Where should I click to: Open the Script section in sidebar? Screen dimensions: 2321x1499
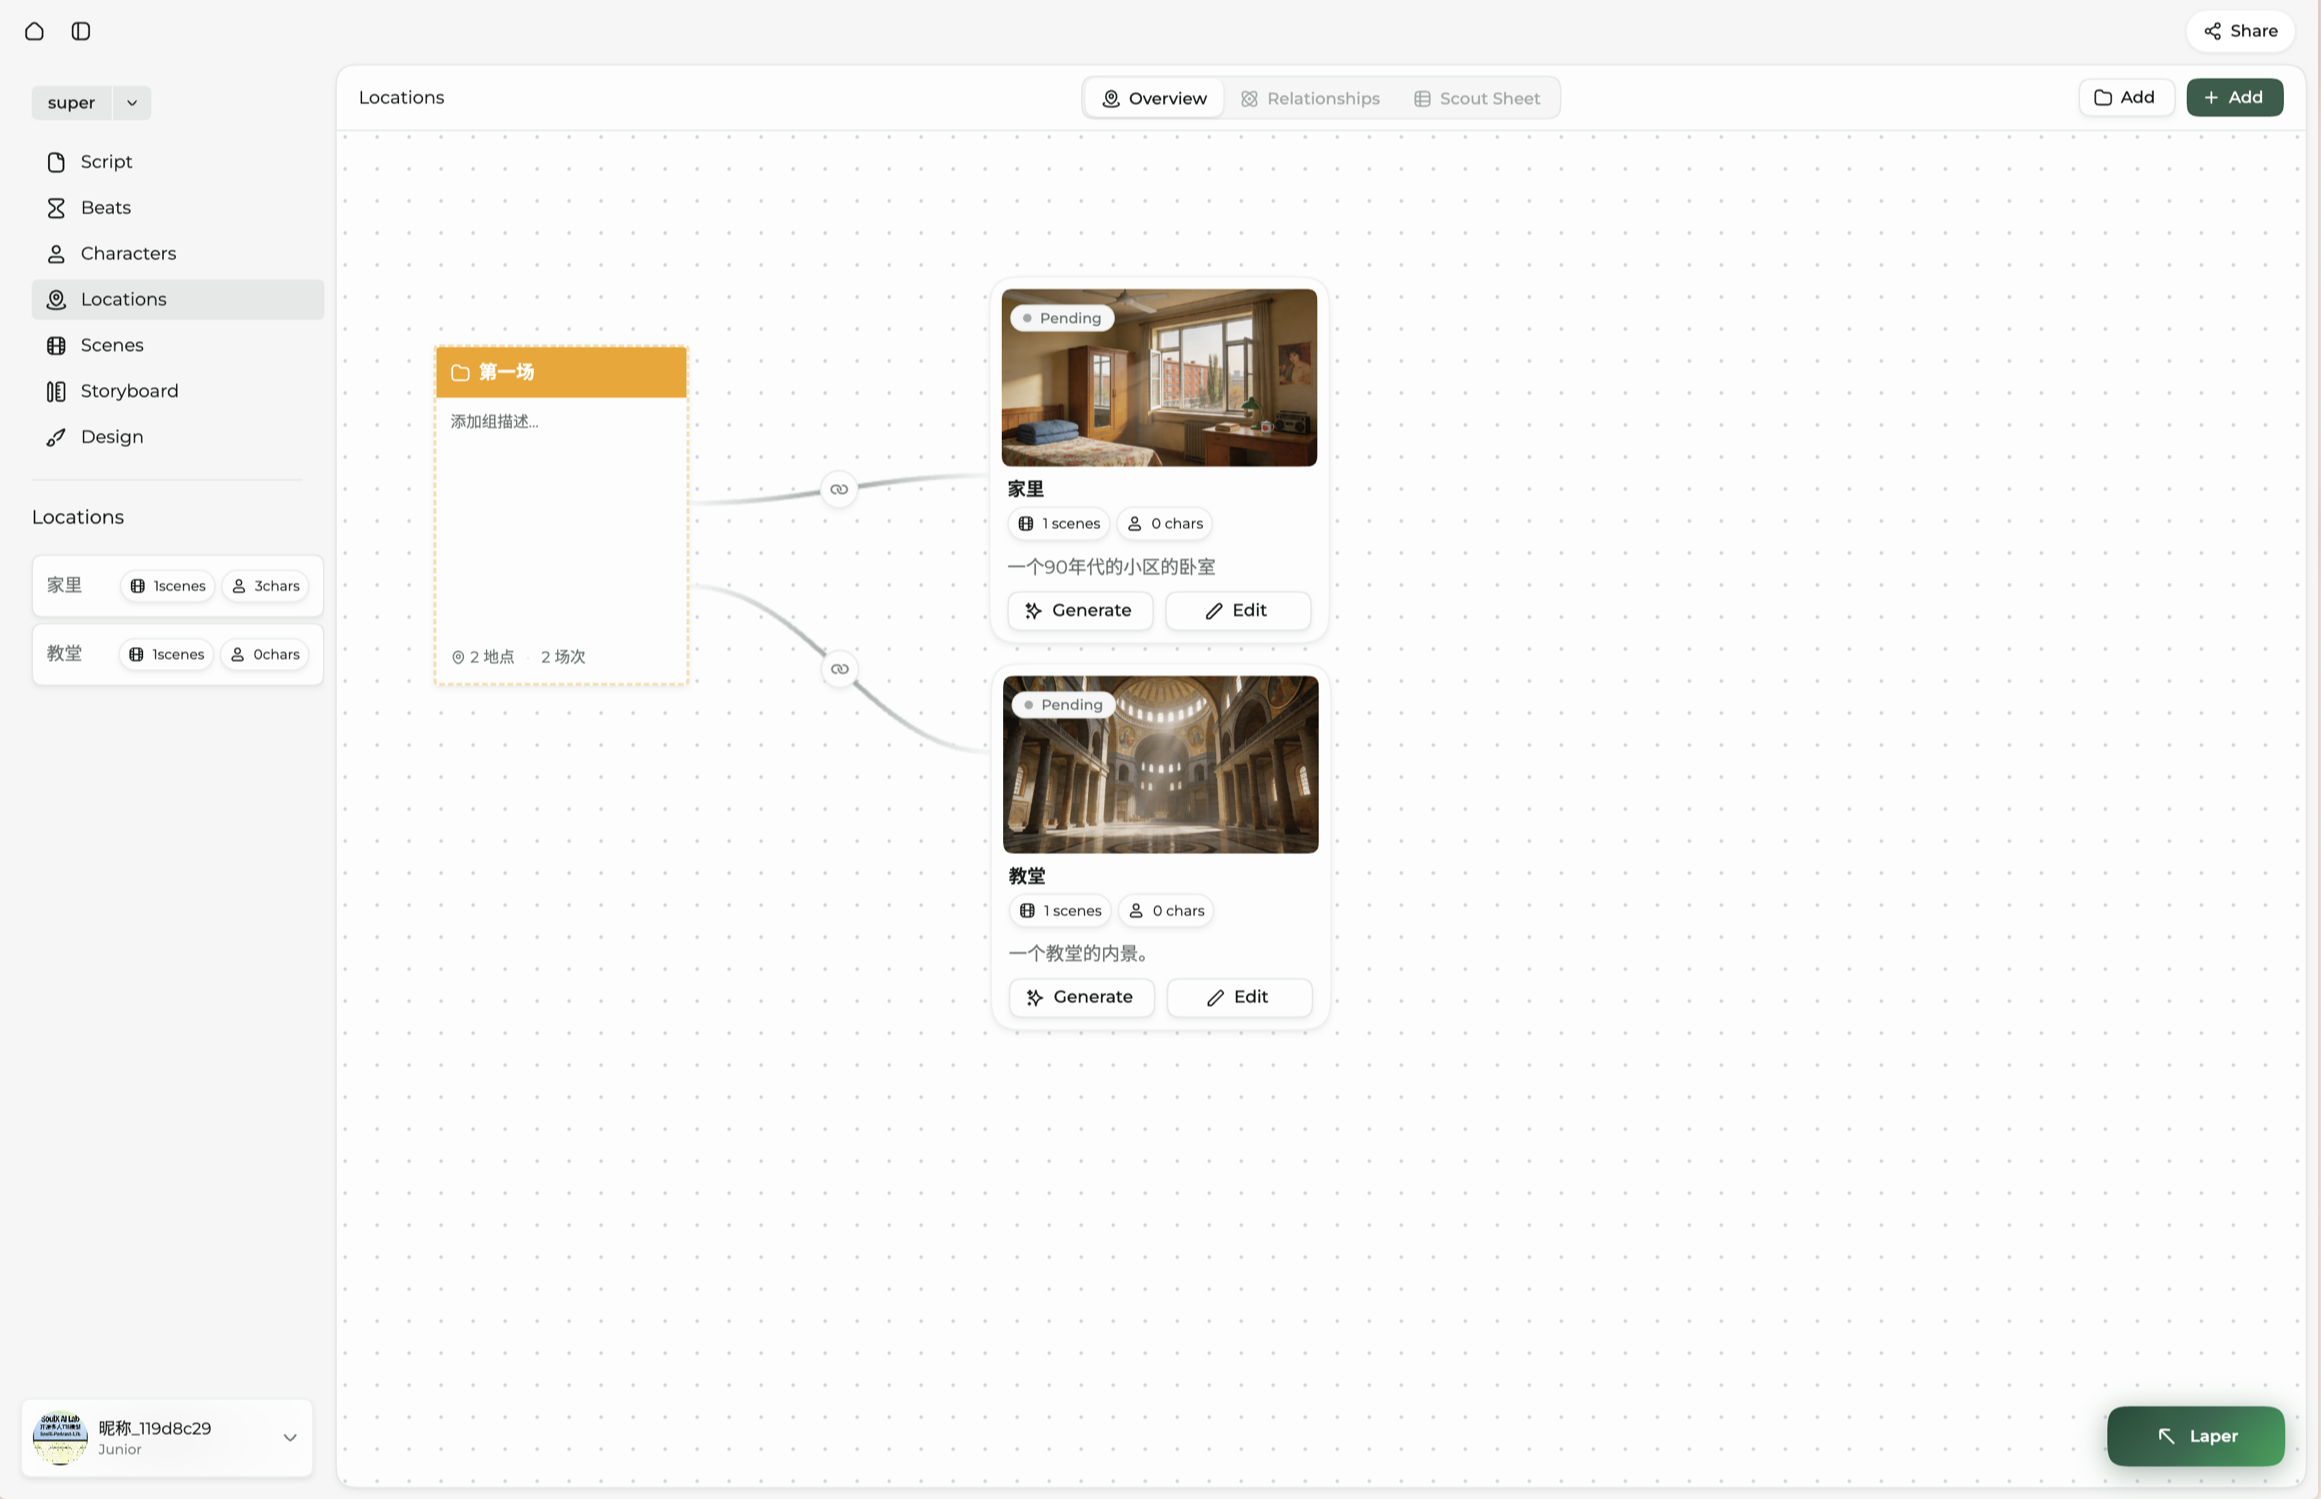click(105, 162)
